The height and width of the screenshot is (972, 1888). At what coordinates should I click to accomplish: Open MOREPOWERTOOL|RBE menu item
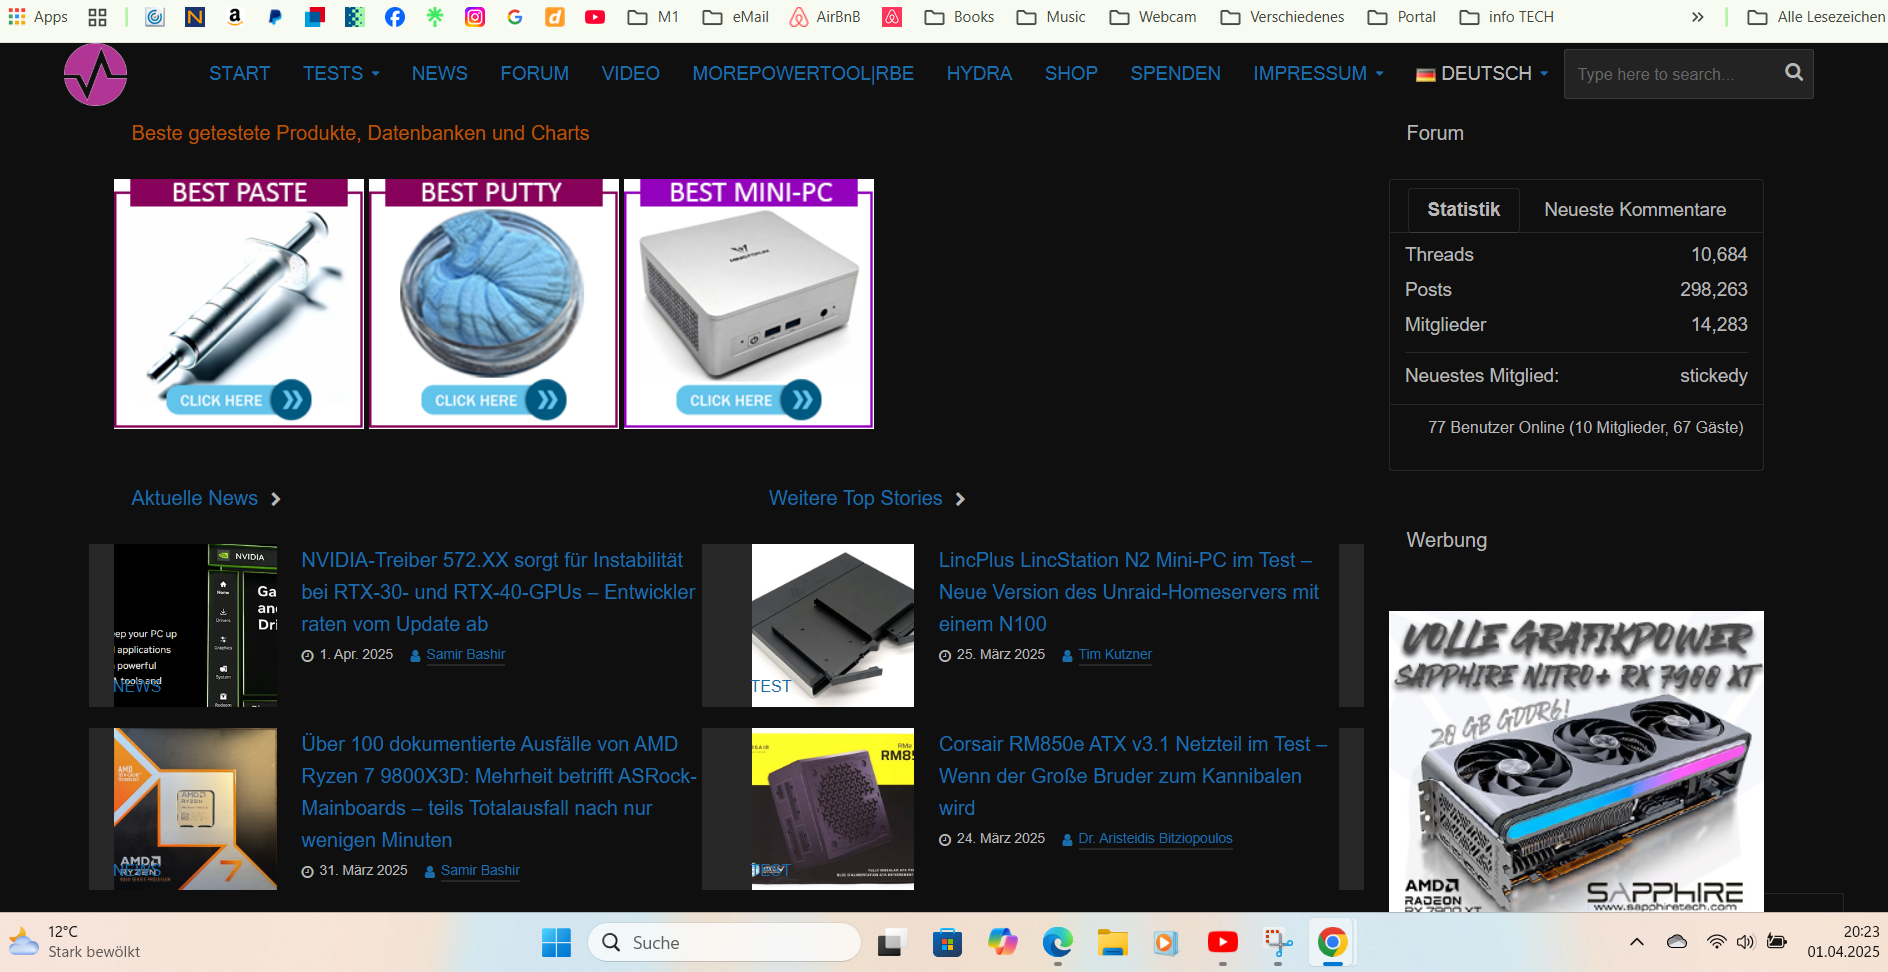pyautogui.click(x=803, y=73)
